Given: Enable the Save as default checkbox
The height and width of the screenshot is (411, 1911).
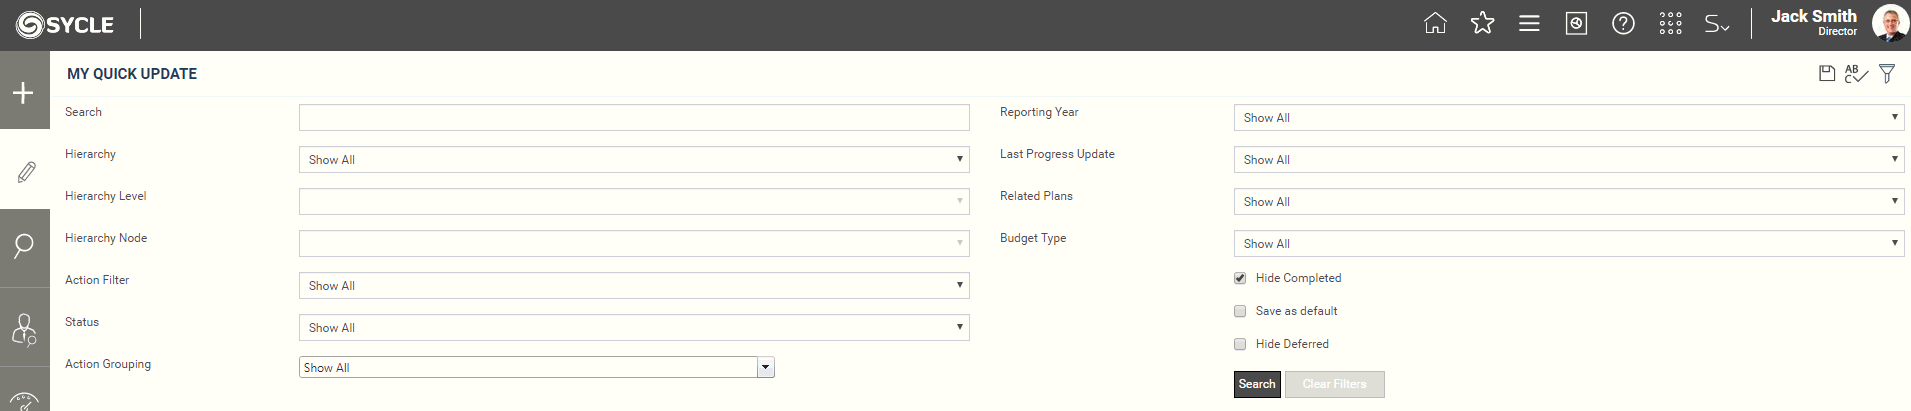Looking at the screenshot, I should coord(1240,311).
